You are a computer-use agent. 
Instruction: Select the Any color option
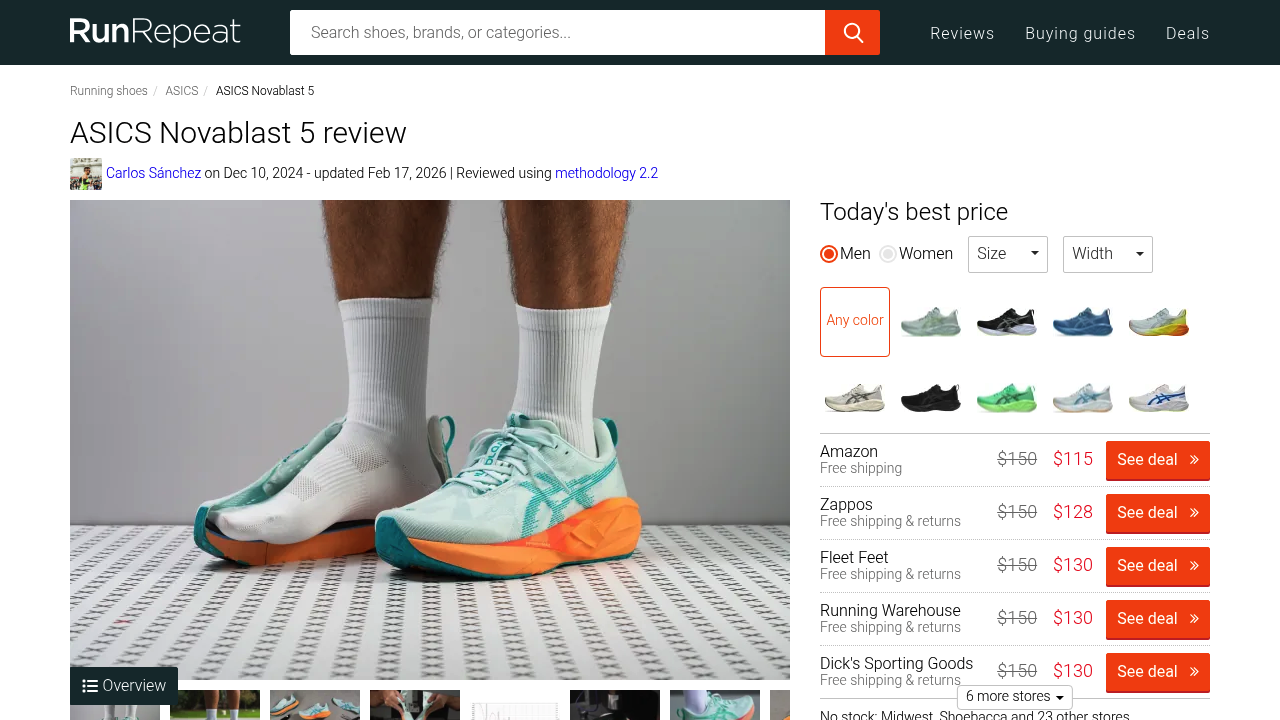tap(855, 322)
